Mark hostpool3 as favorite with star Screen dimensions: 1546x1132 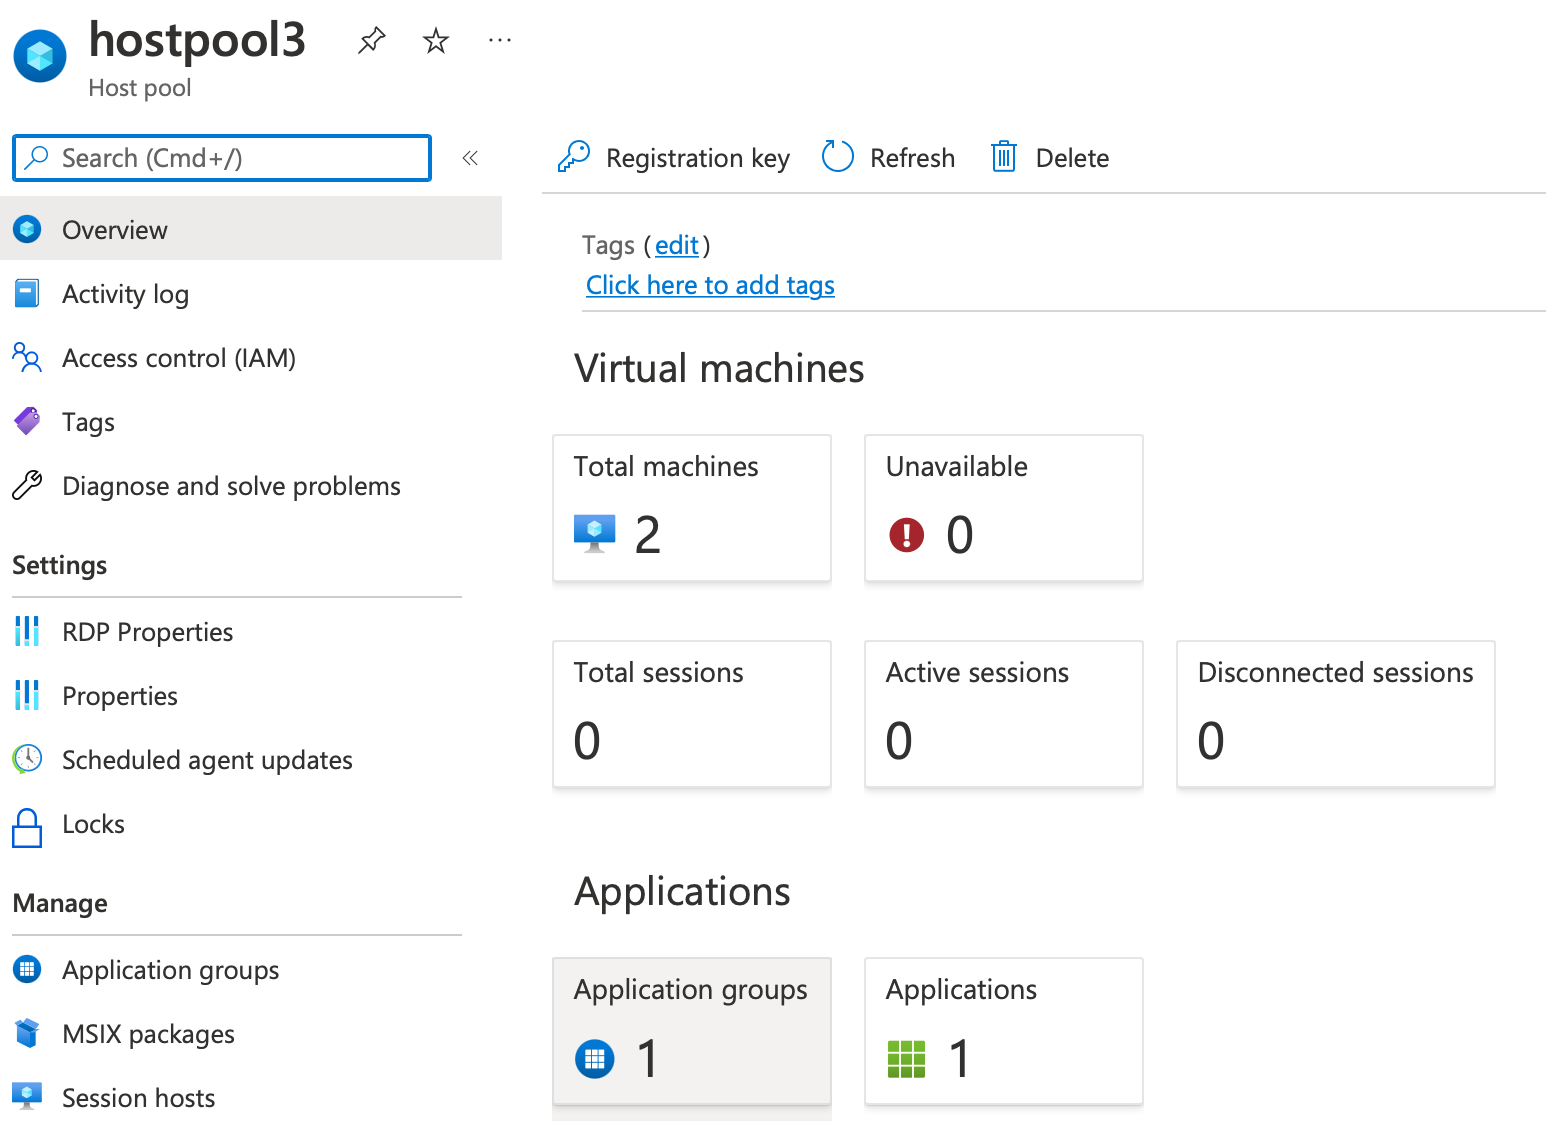pyautogui.click(x=436, y=41)
